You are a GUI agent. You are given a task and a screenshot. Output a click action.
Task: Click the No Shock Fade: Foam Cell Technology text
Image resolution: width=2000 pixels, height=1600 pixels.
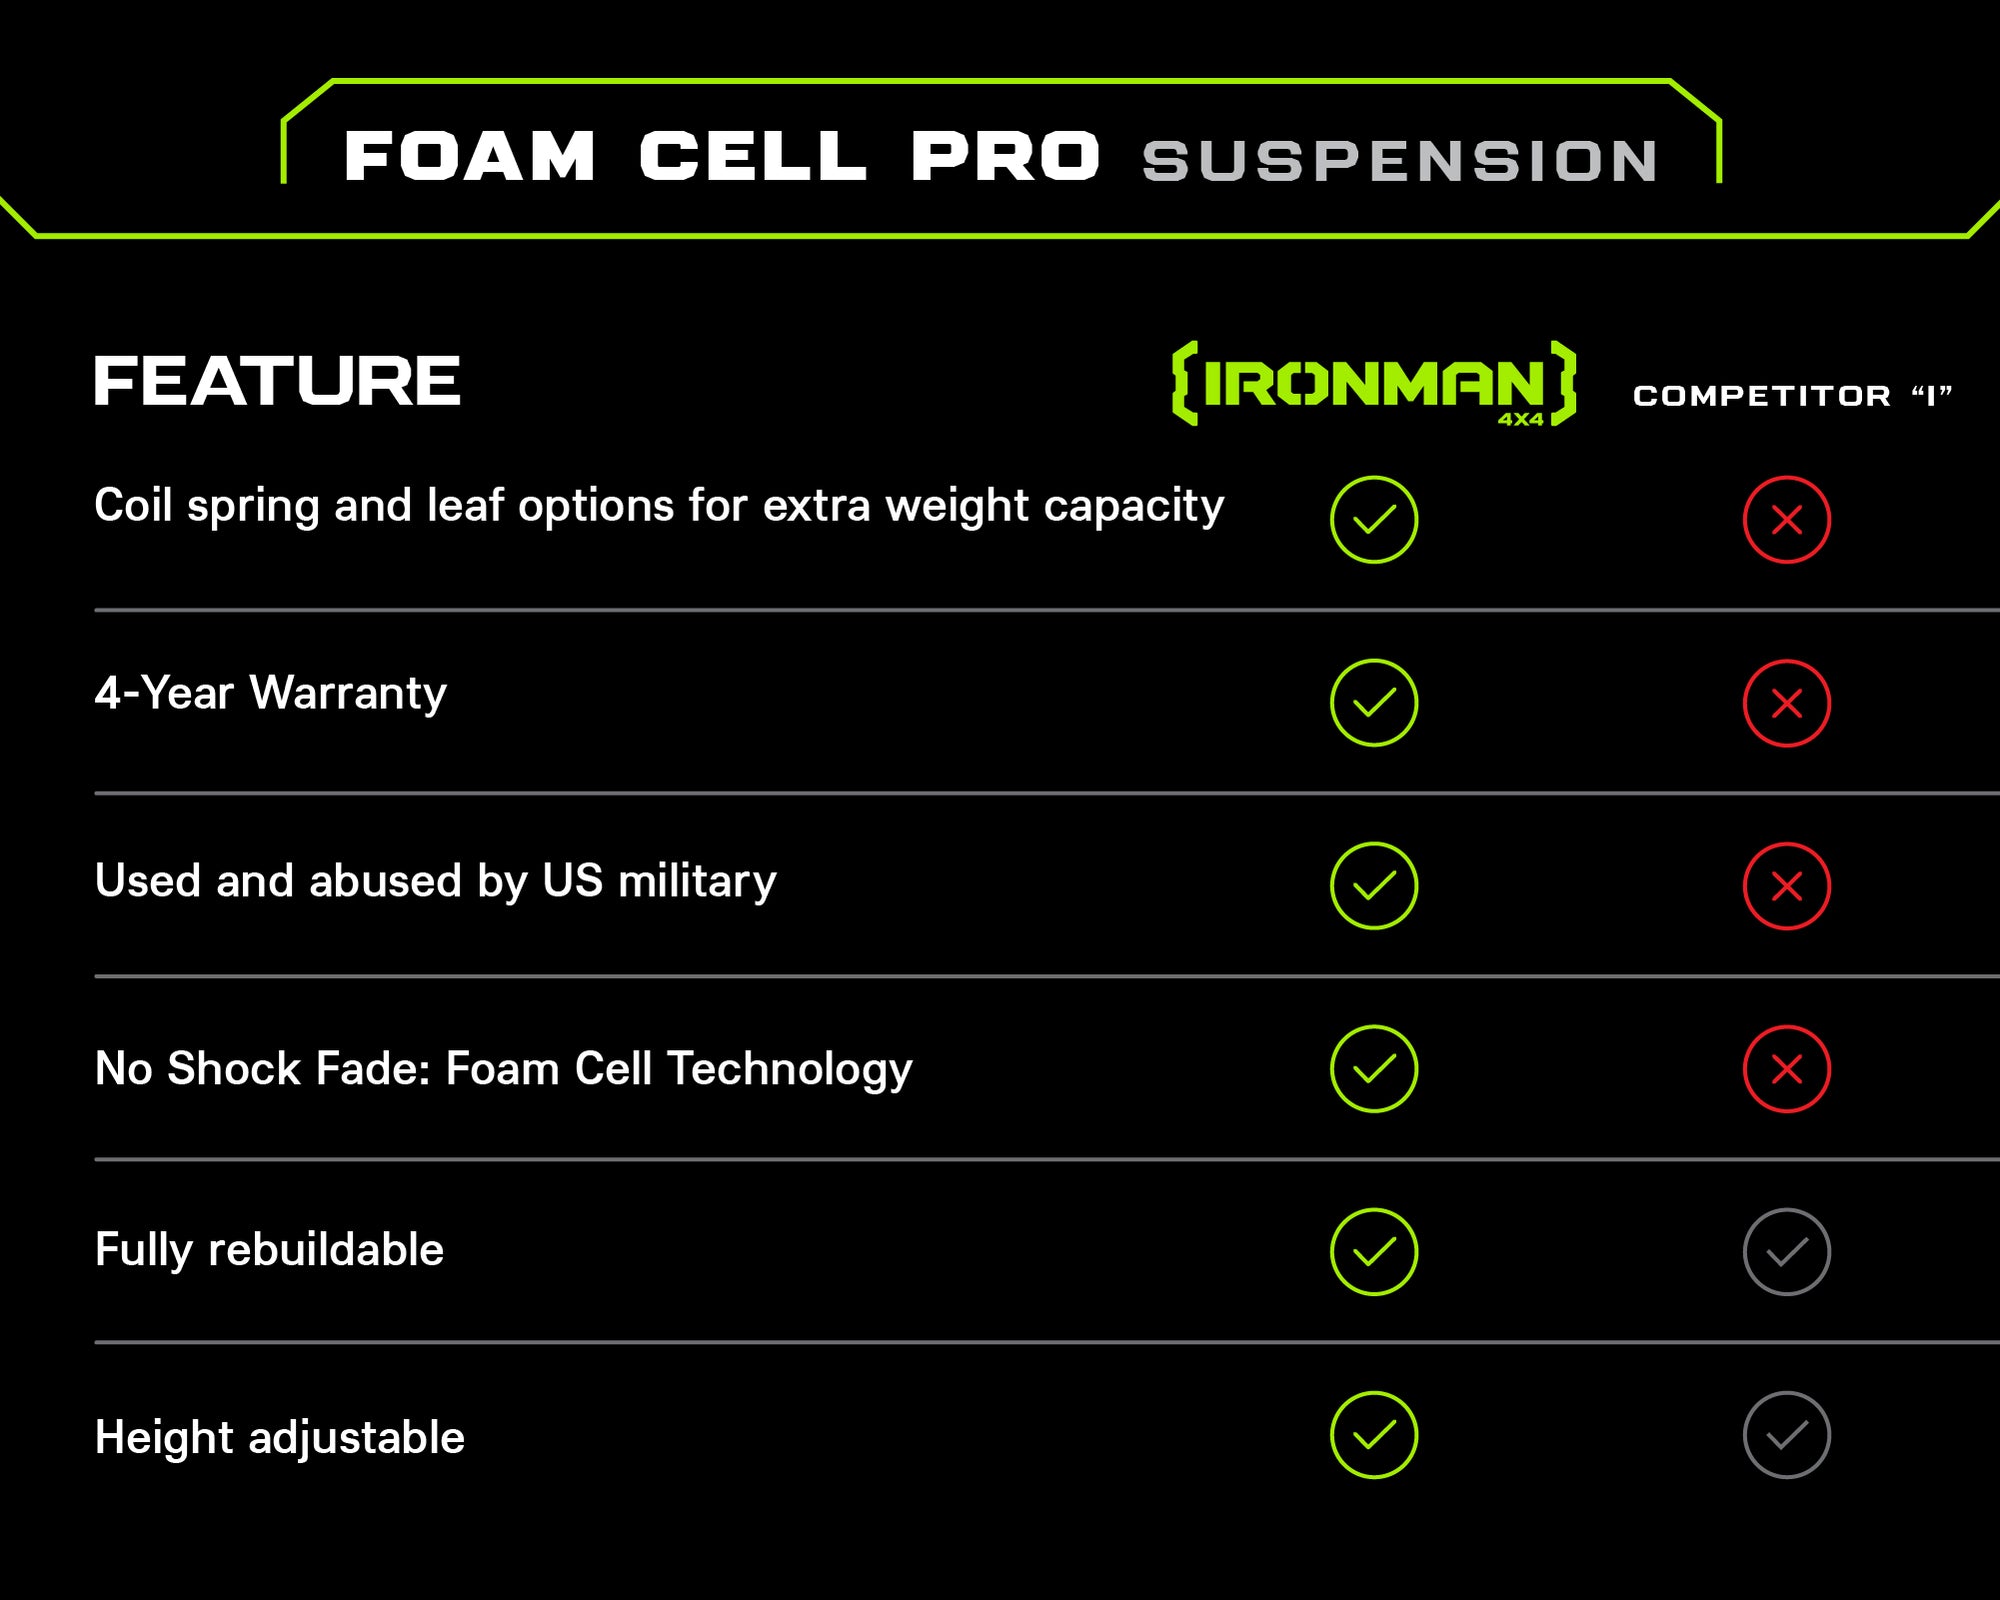tap(503, 1069)
